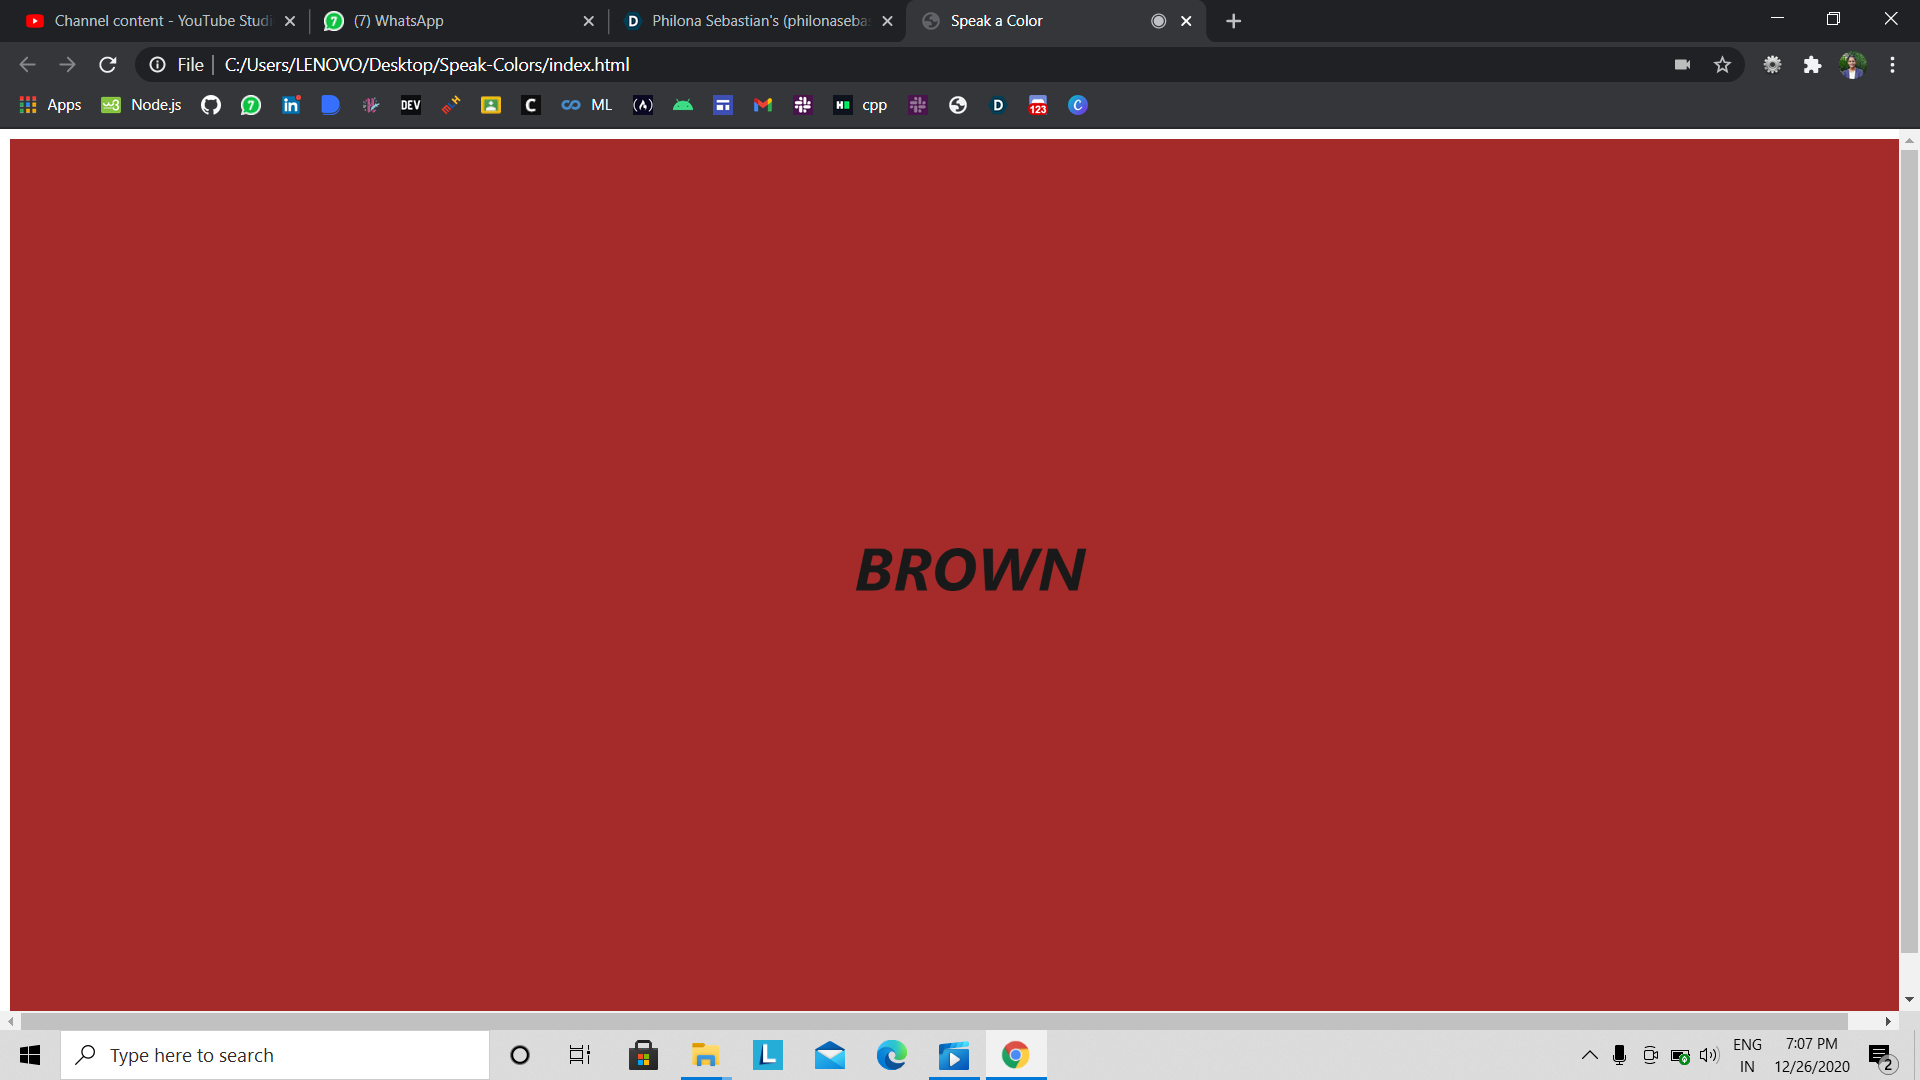Open the Chrome three-dot menu

[1892, 65]
